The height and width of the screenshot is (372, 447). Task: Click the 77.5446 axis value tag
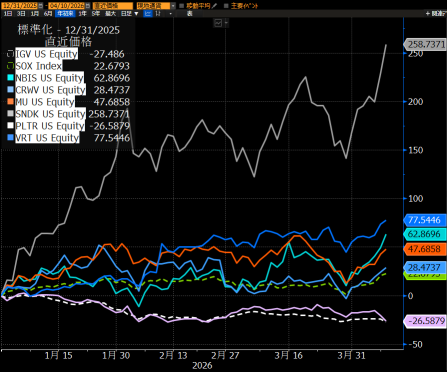point(425,220)
